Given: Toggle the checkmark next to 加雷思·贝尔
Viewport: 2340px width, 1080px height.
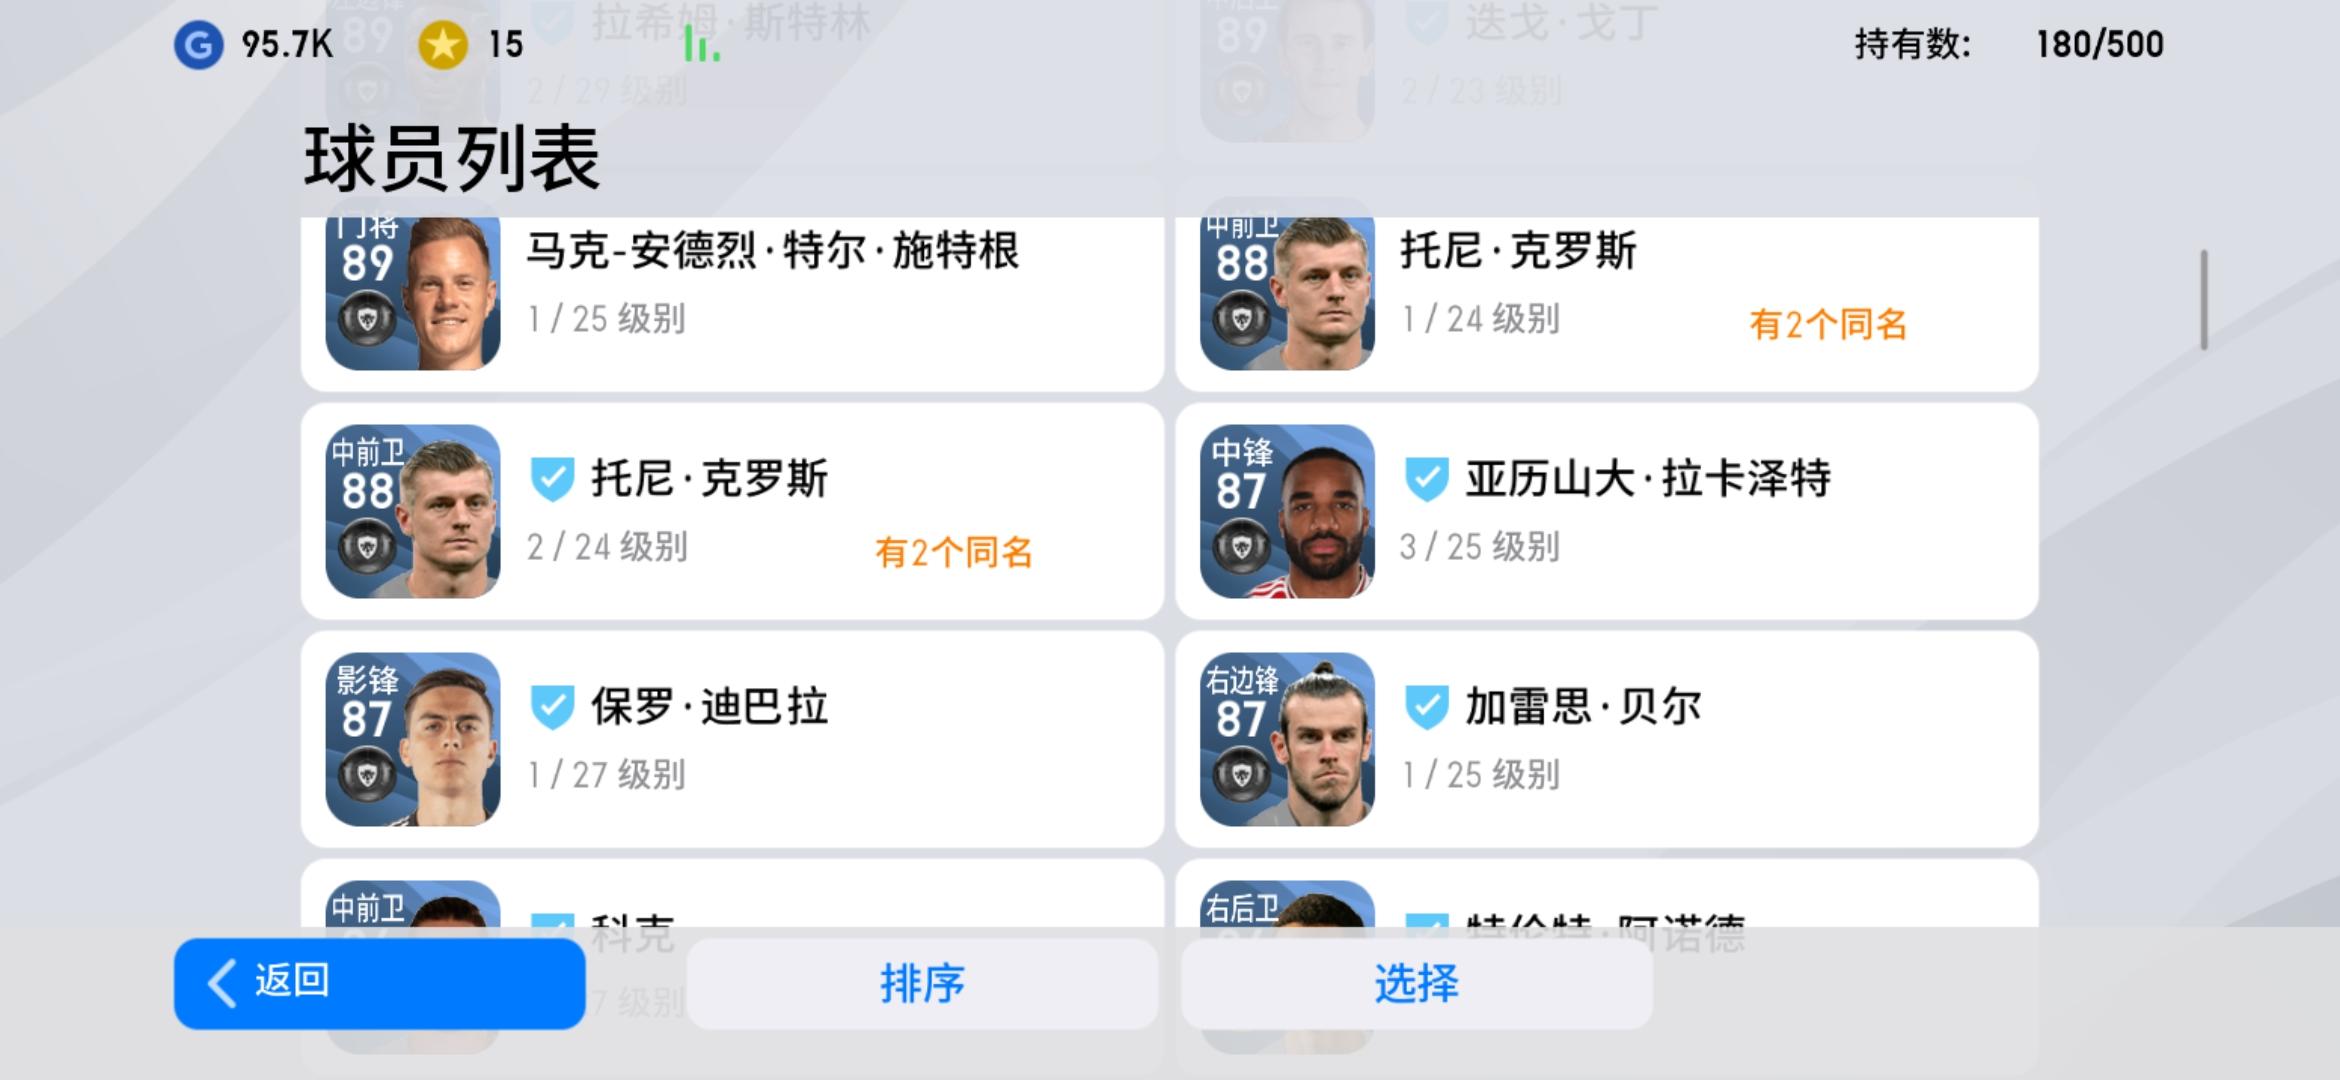Looking at the screenshot, I should coord(1426,707).
